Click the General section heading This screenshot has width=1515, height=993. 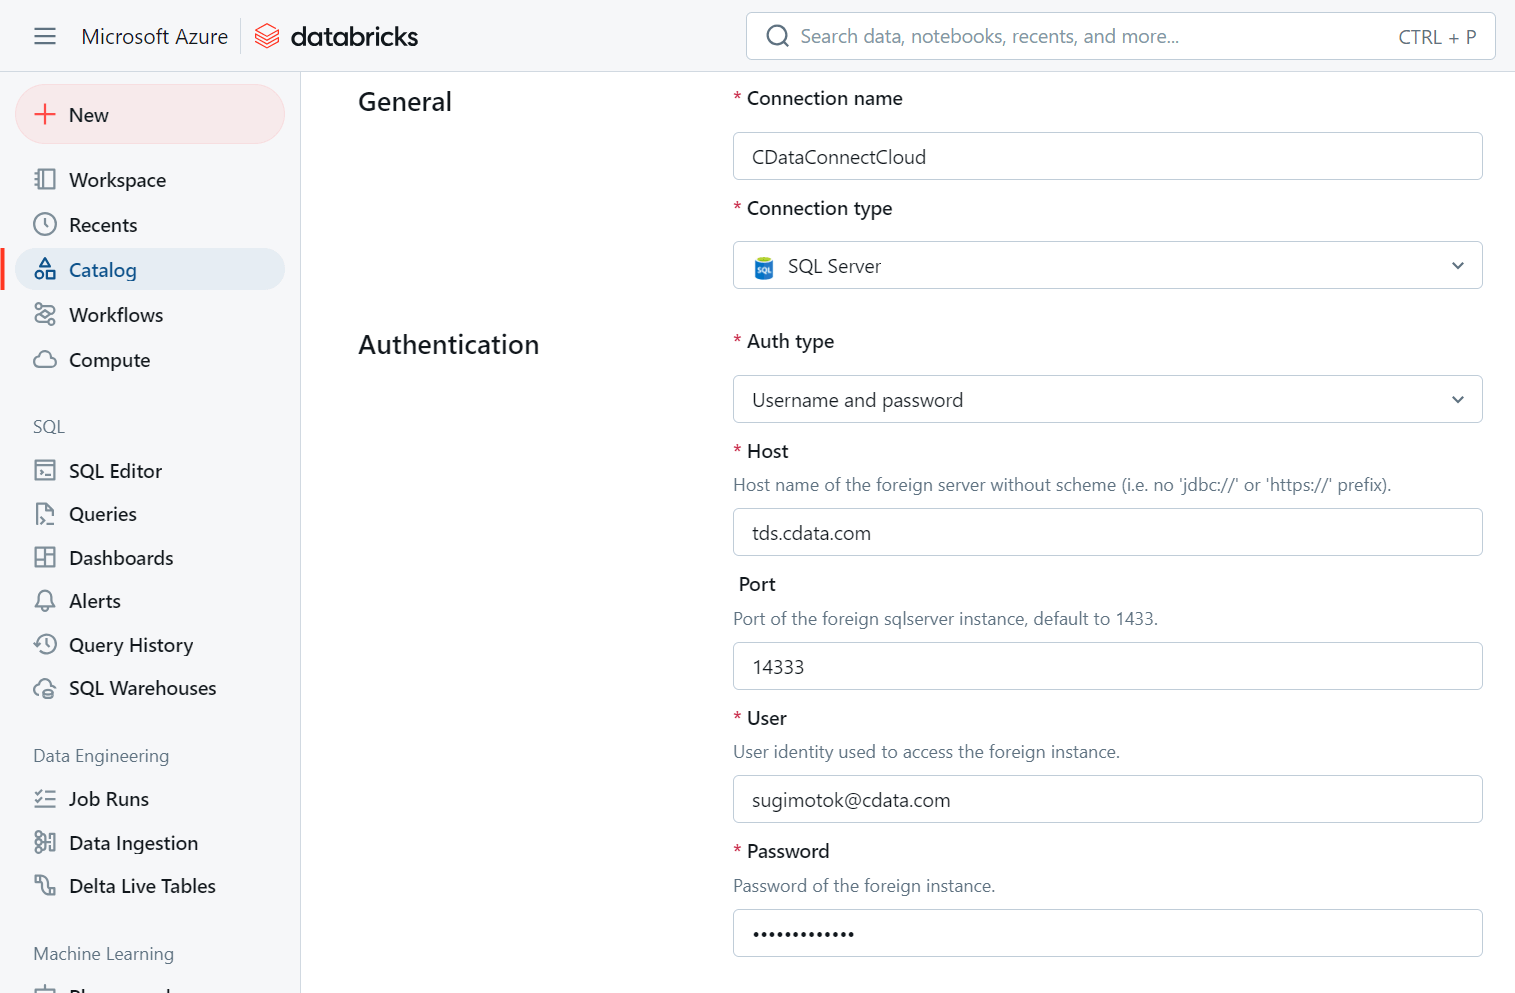tap(405, 101)
